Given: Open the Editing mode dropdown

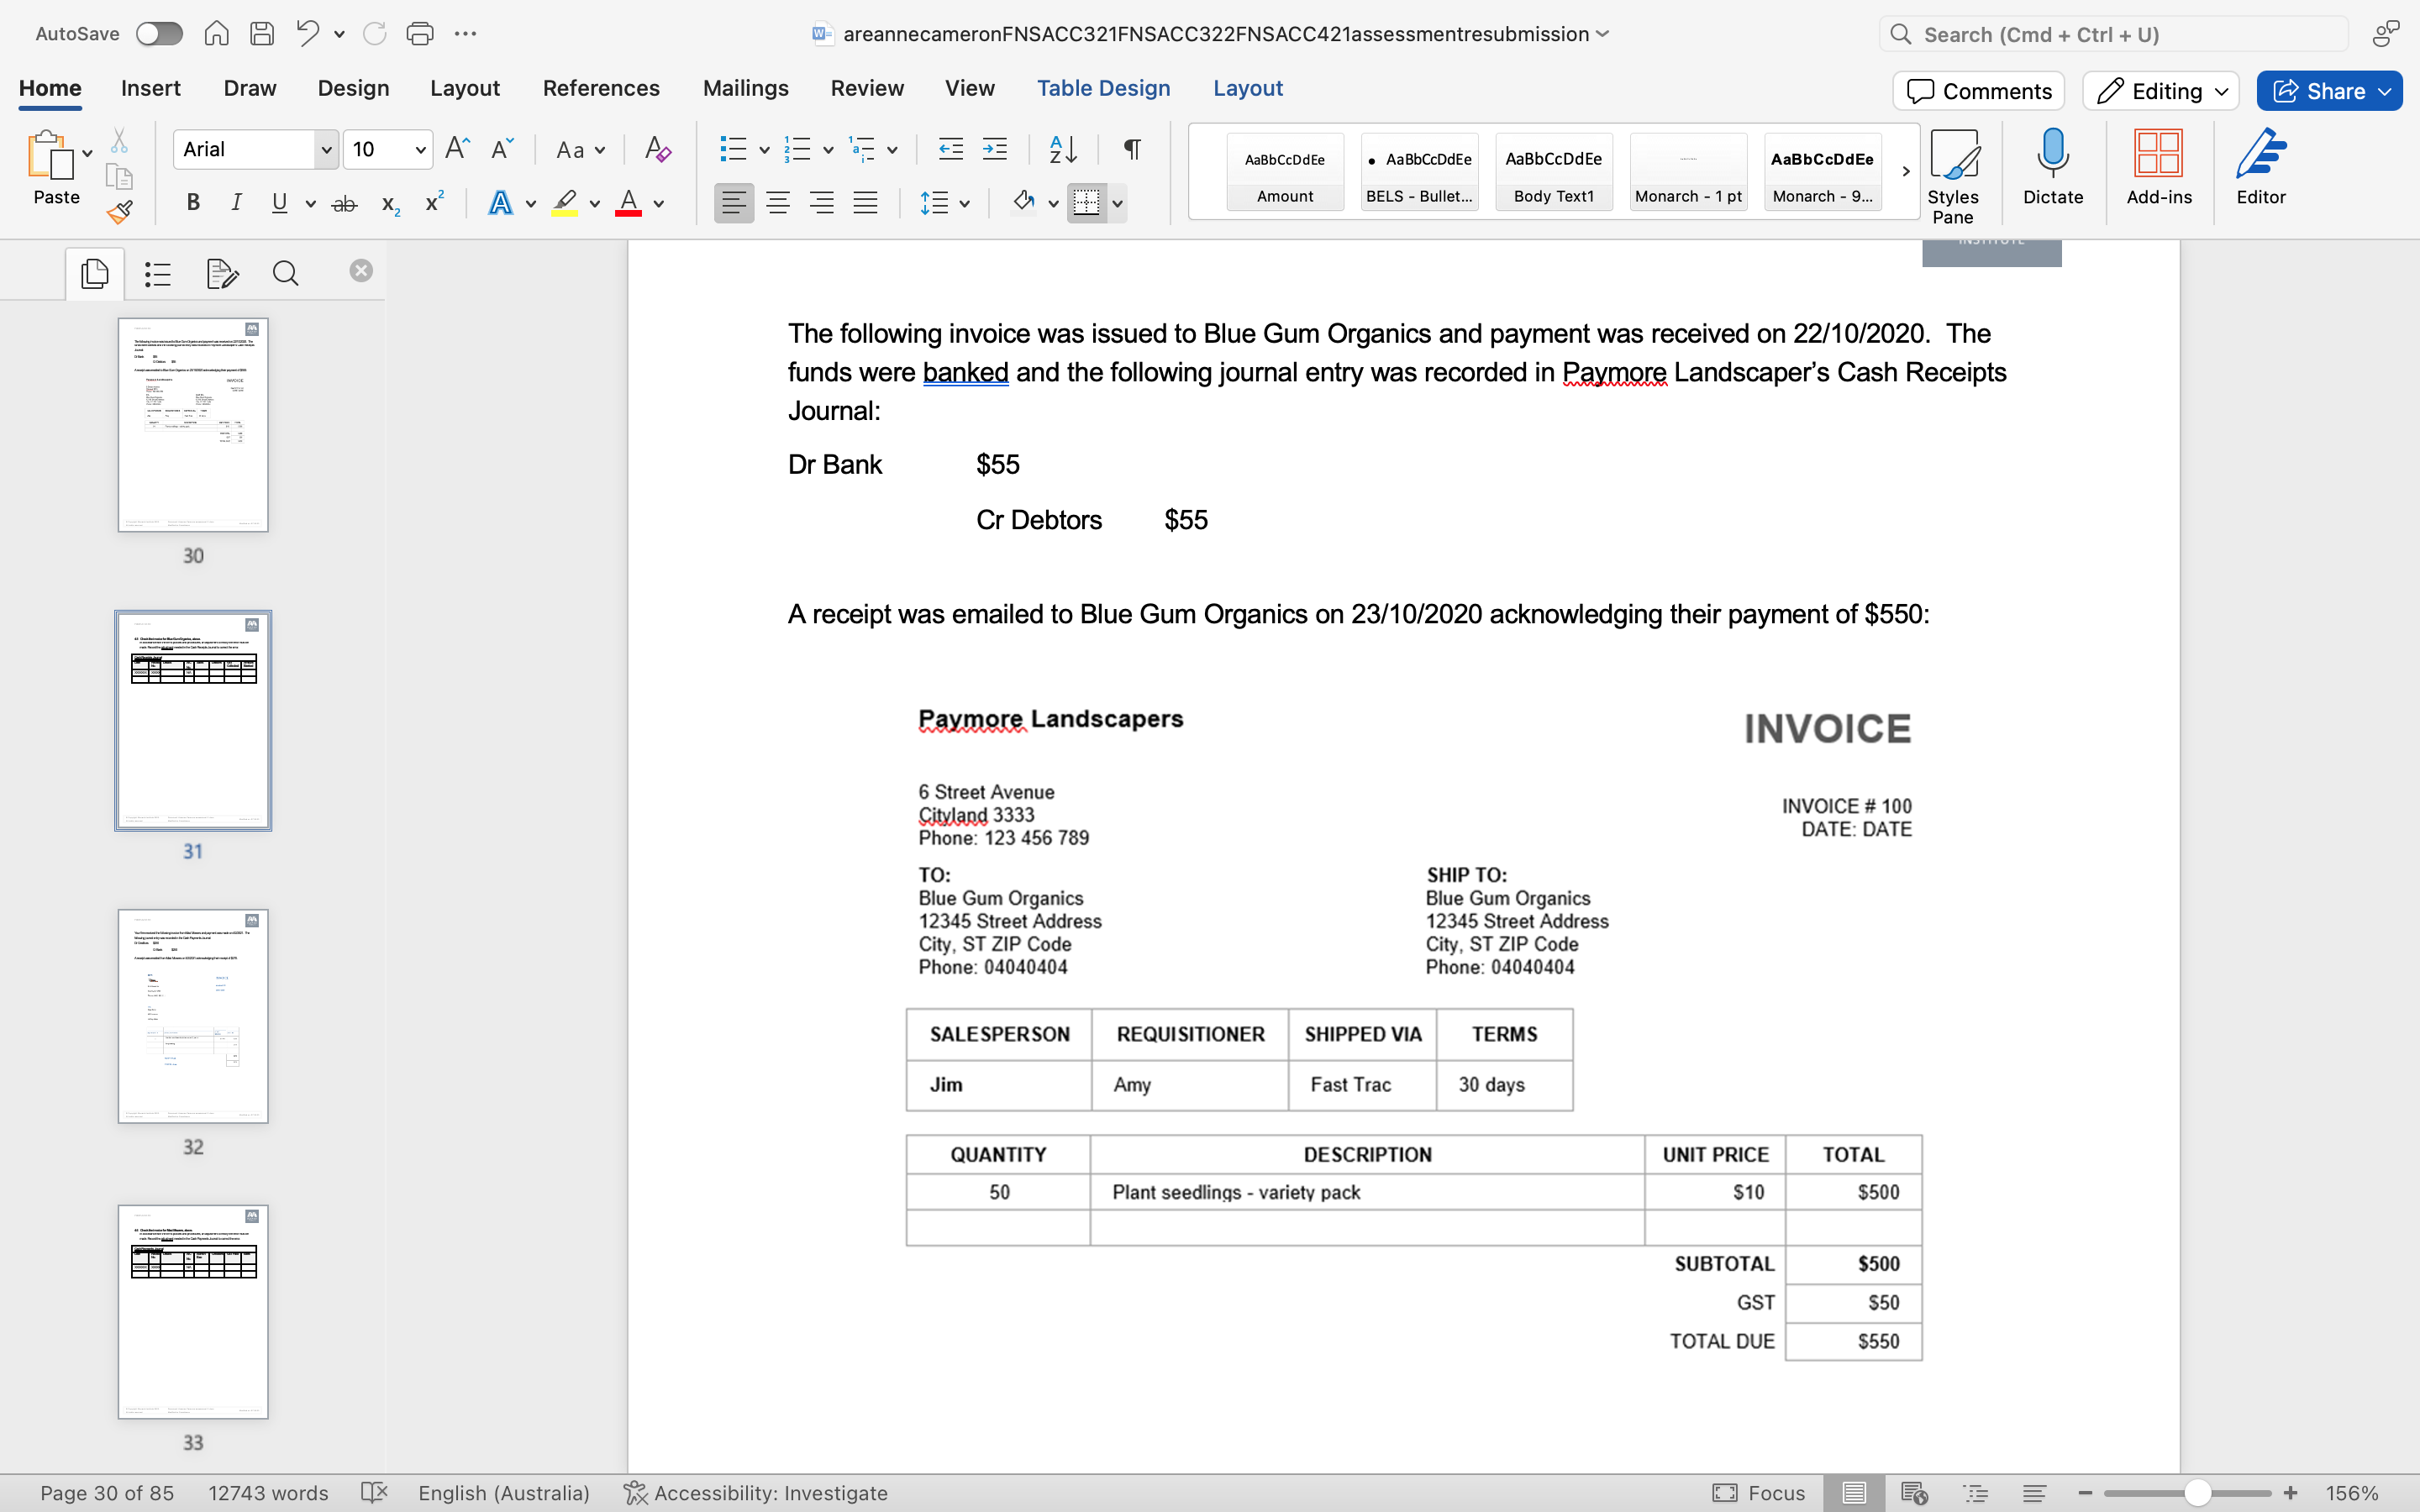Looking at the screenshot, I should tap(2160, 91).
